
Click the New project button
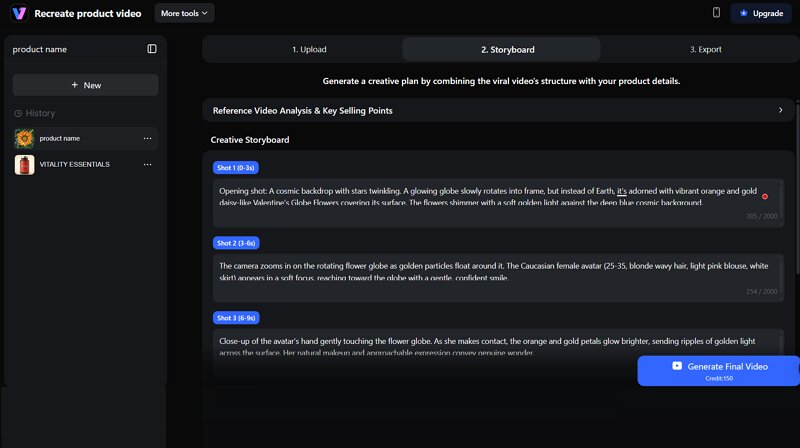(85, 85)
